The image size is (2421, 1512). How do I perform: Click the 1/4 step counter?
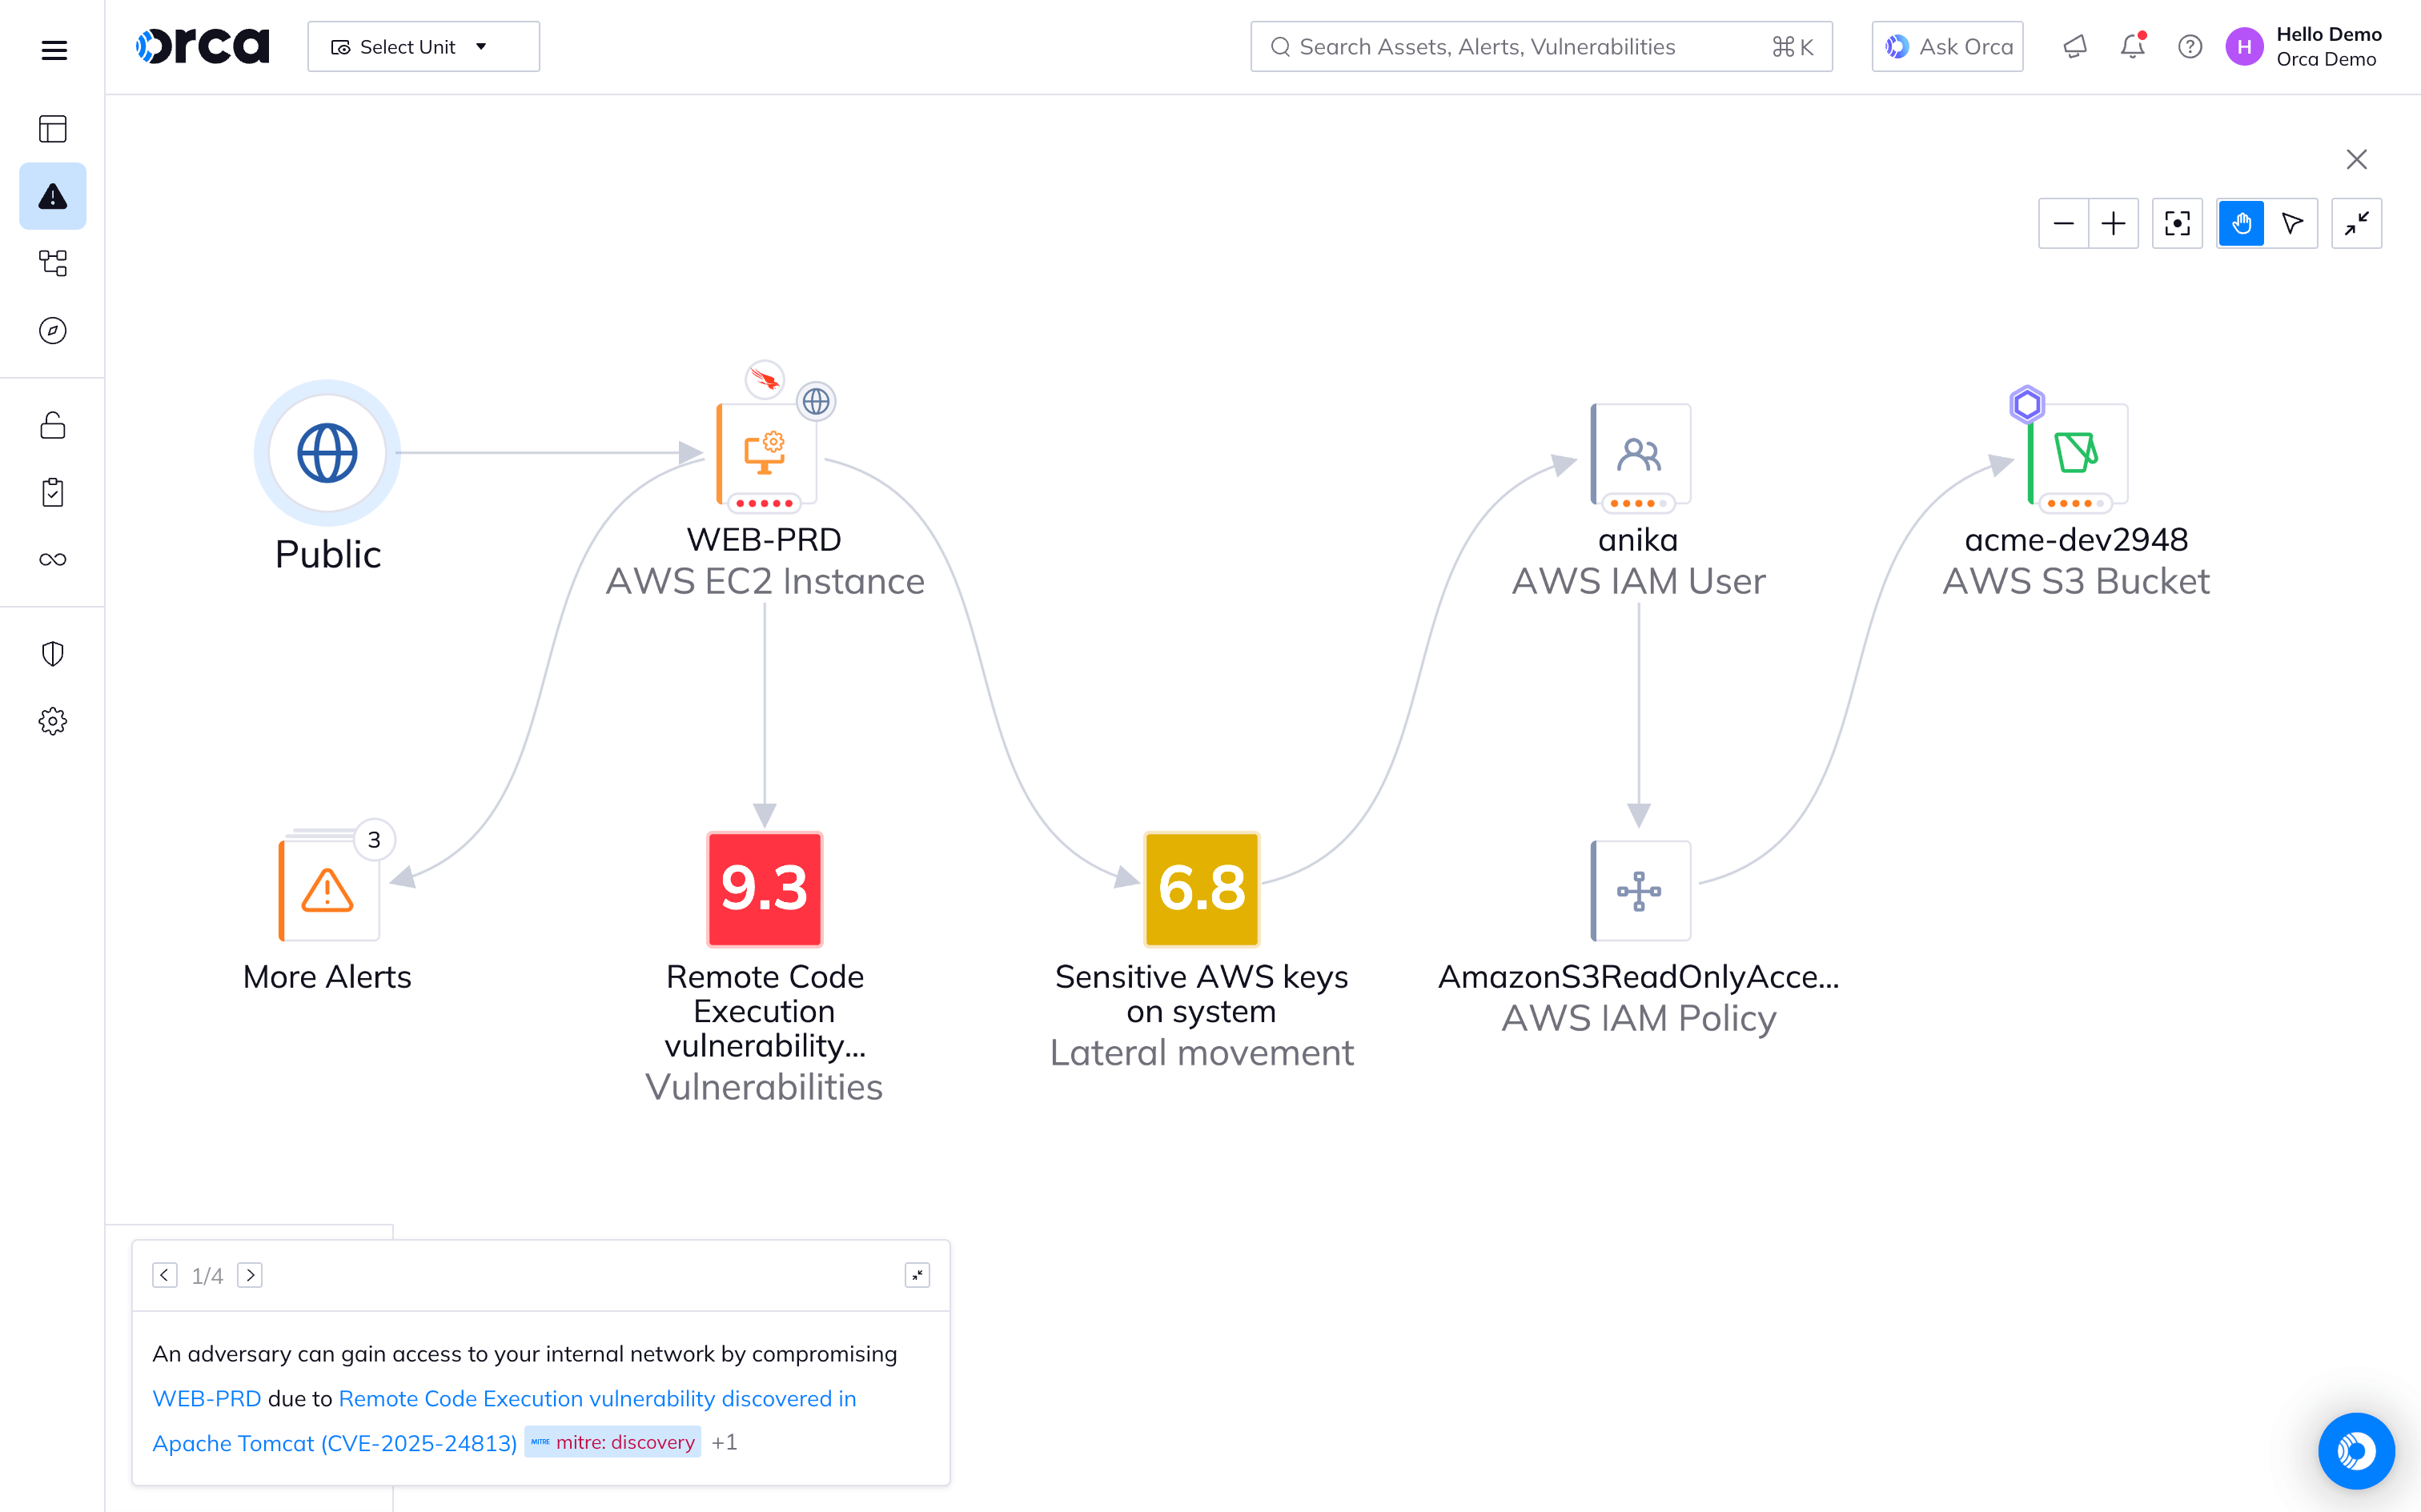[207, 1276]
